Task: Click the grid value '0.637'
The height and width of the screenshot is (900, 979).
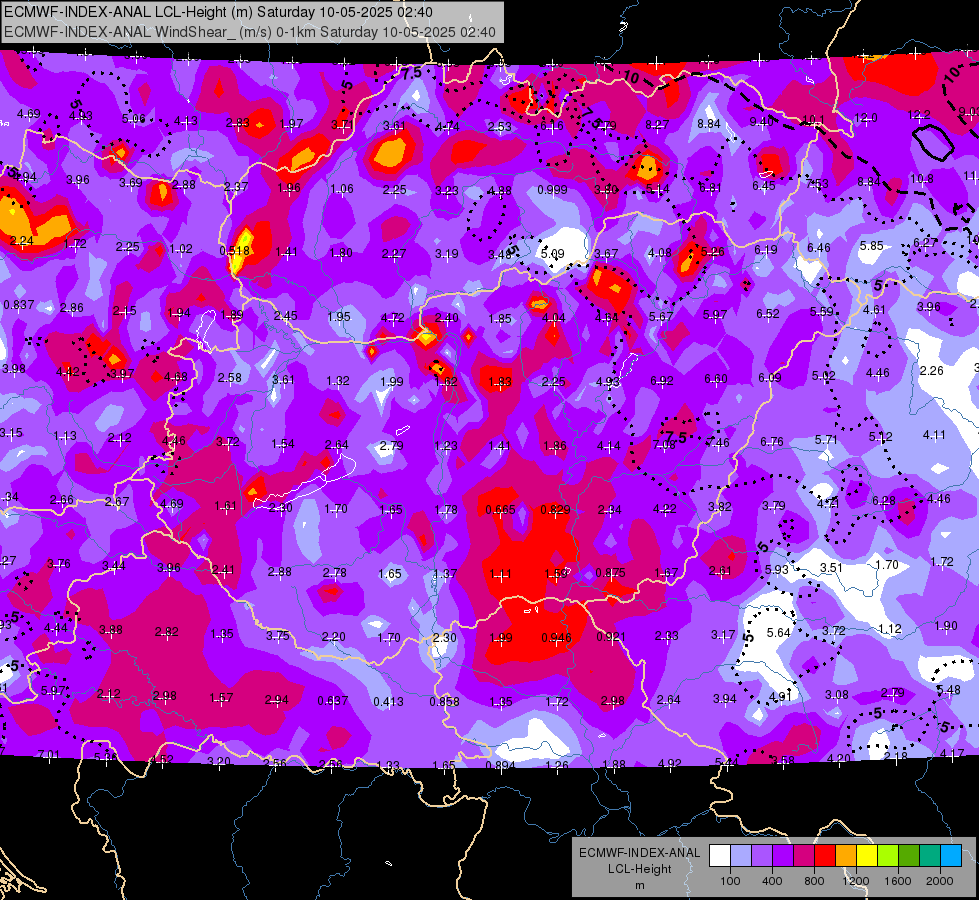Action: [333, 701]
